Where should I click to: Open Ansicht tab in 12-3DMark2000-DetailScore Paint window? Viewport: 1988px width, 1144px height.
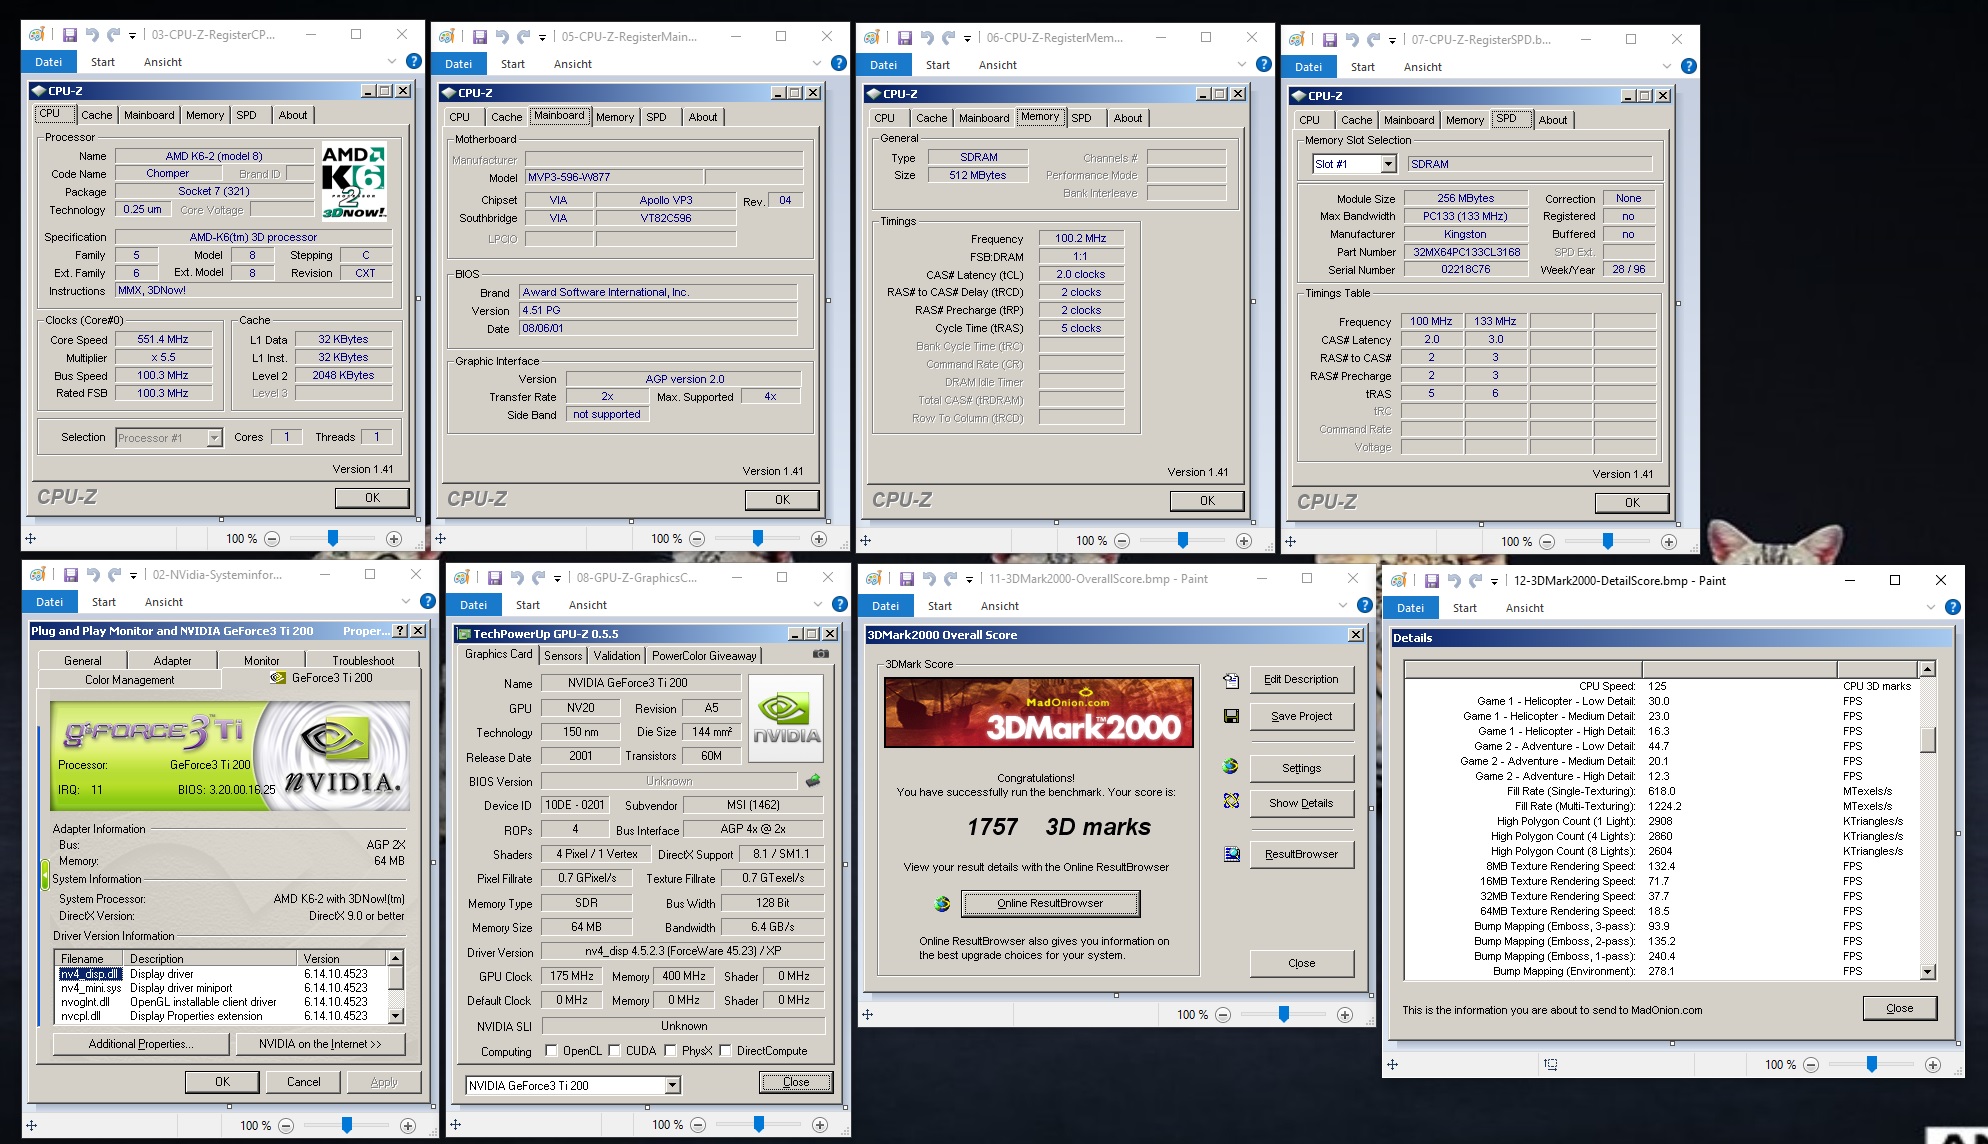[x=1524, y=608]
